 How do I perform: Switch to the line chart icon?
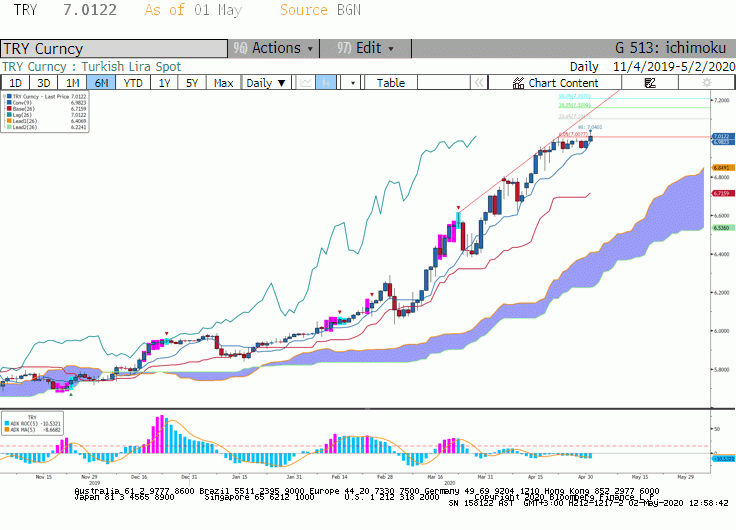coord(306,83)
